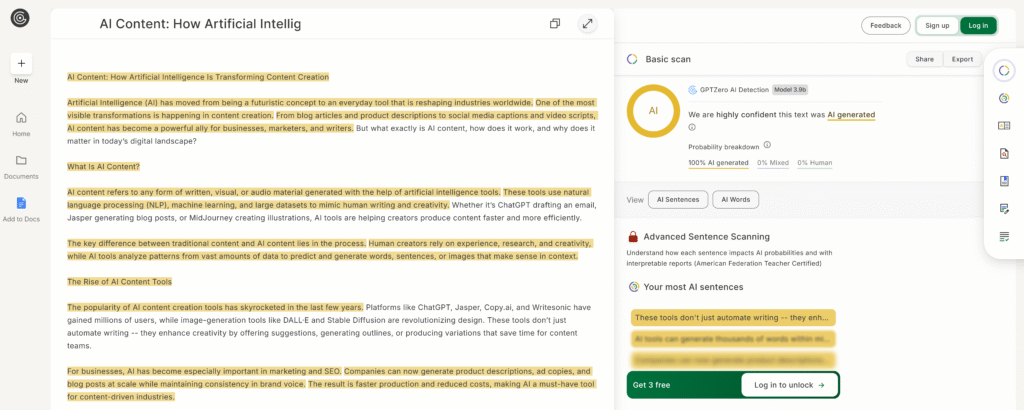Screen dimensions: 1024x410
Task: Click the highlighted document title line in text
Action: tap(198, 76)
